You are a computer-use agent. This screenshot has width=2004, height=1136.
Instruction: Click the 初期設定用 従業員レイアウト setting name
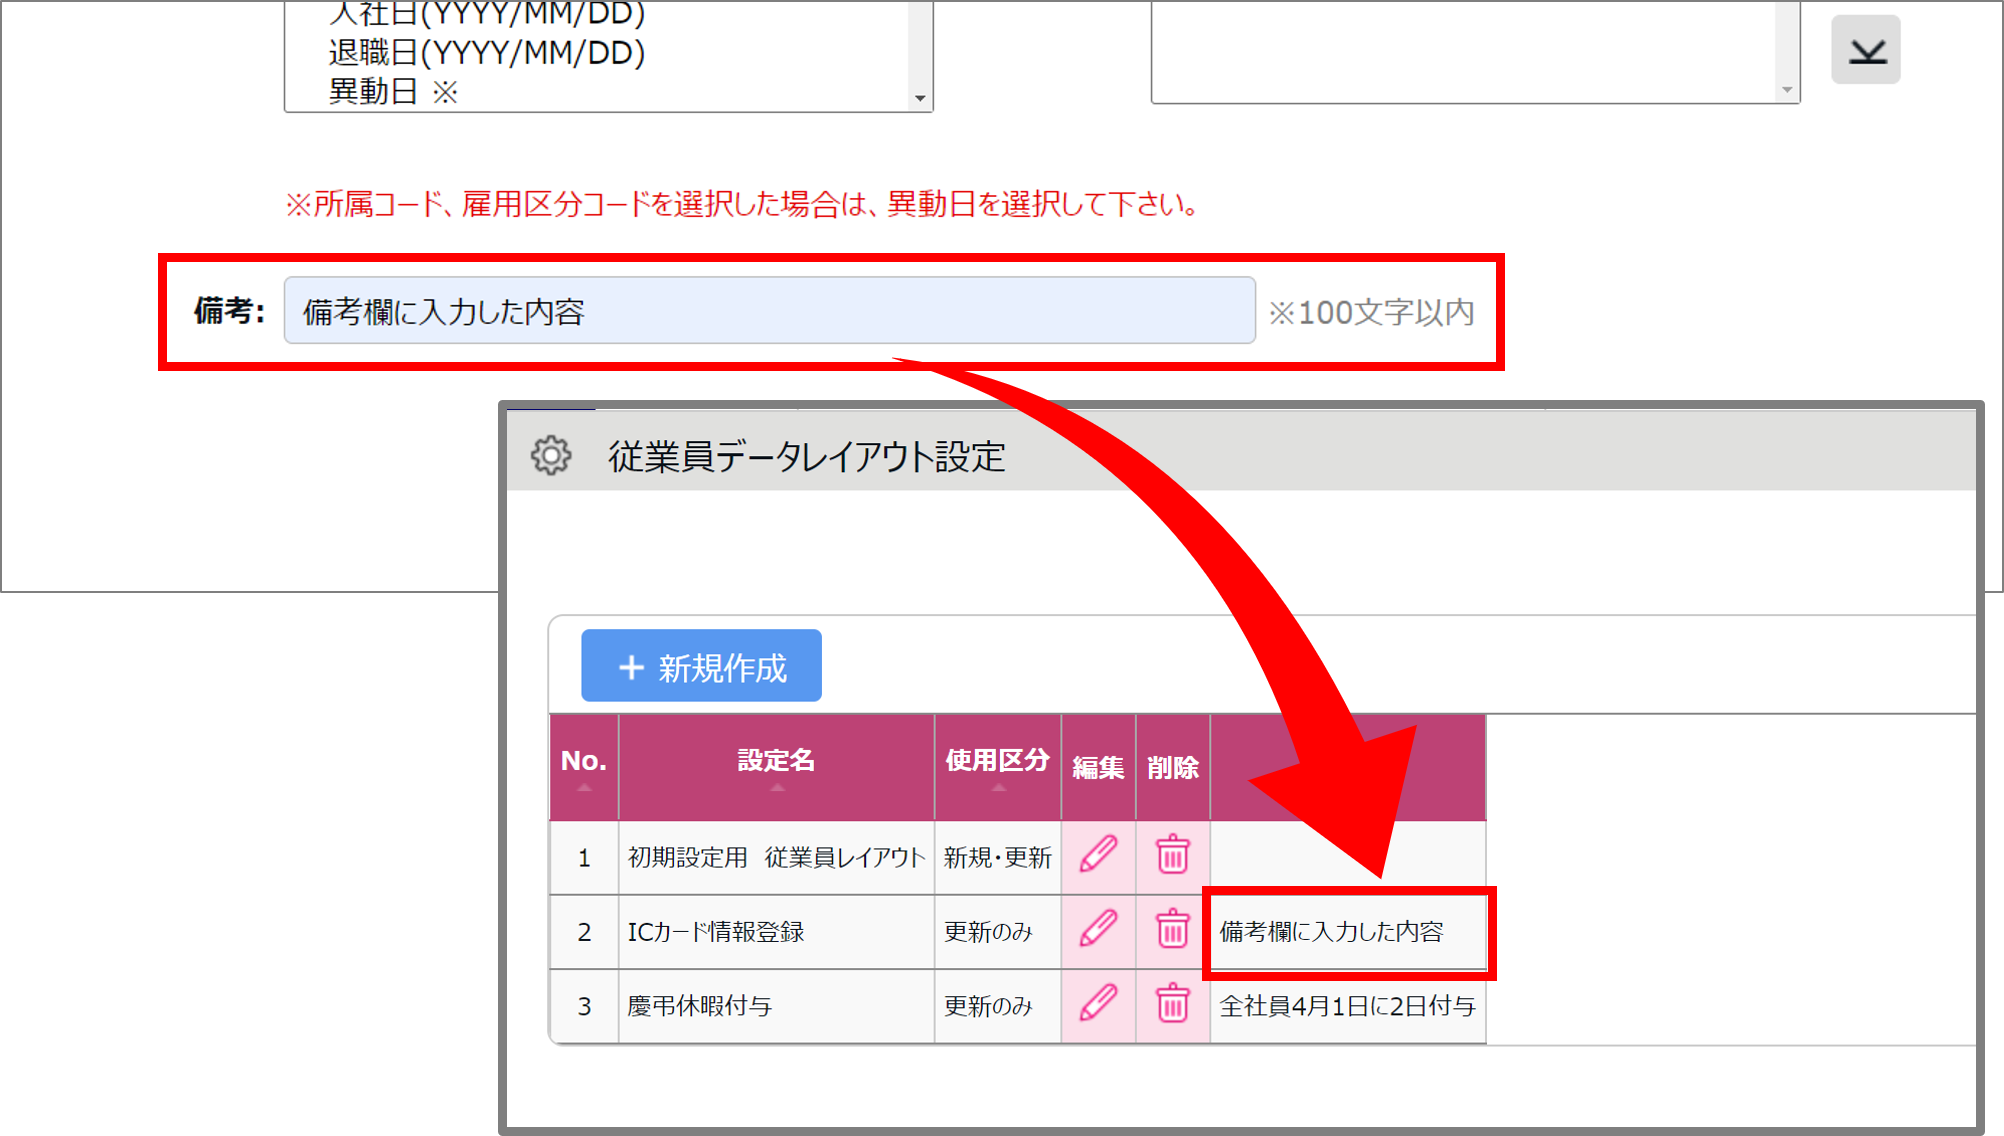pyautogui.click(x=776, y=858)
